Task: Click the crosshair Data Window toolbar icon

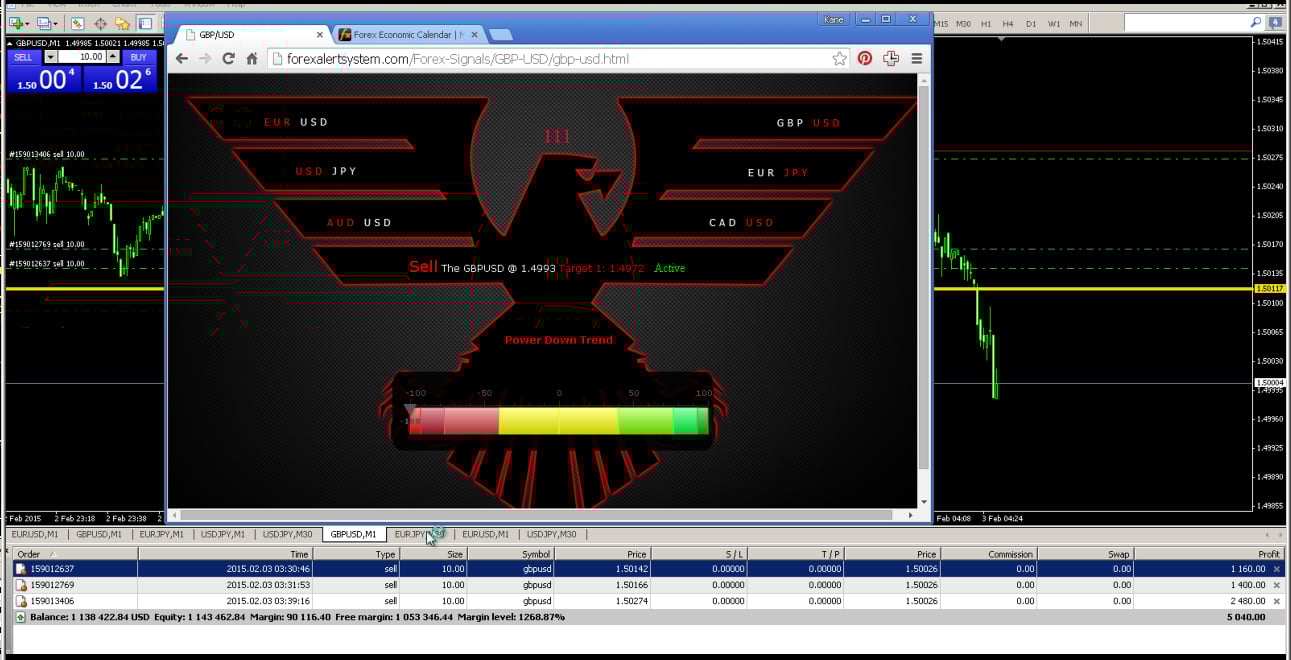Action: (100, 23)
